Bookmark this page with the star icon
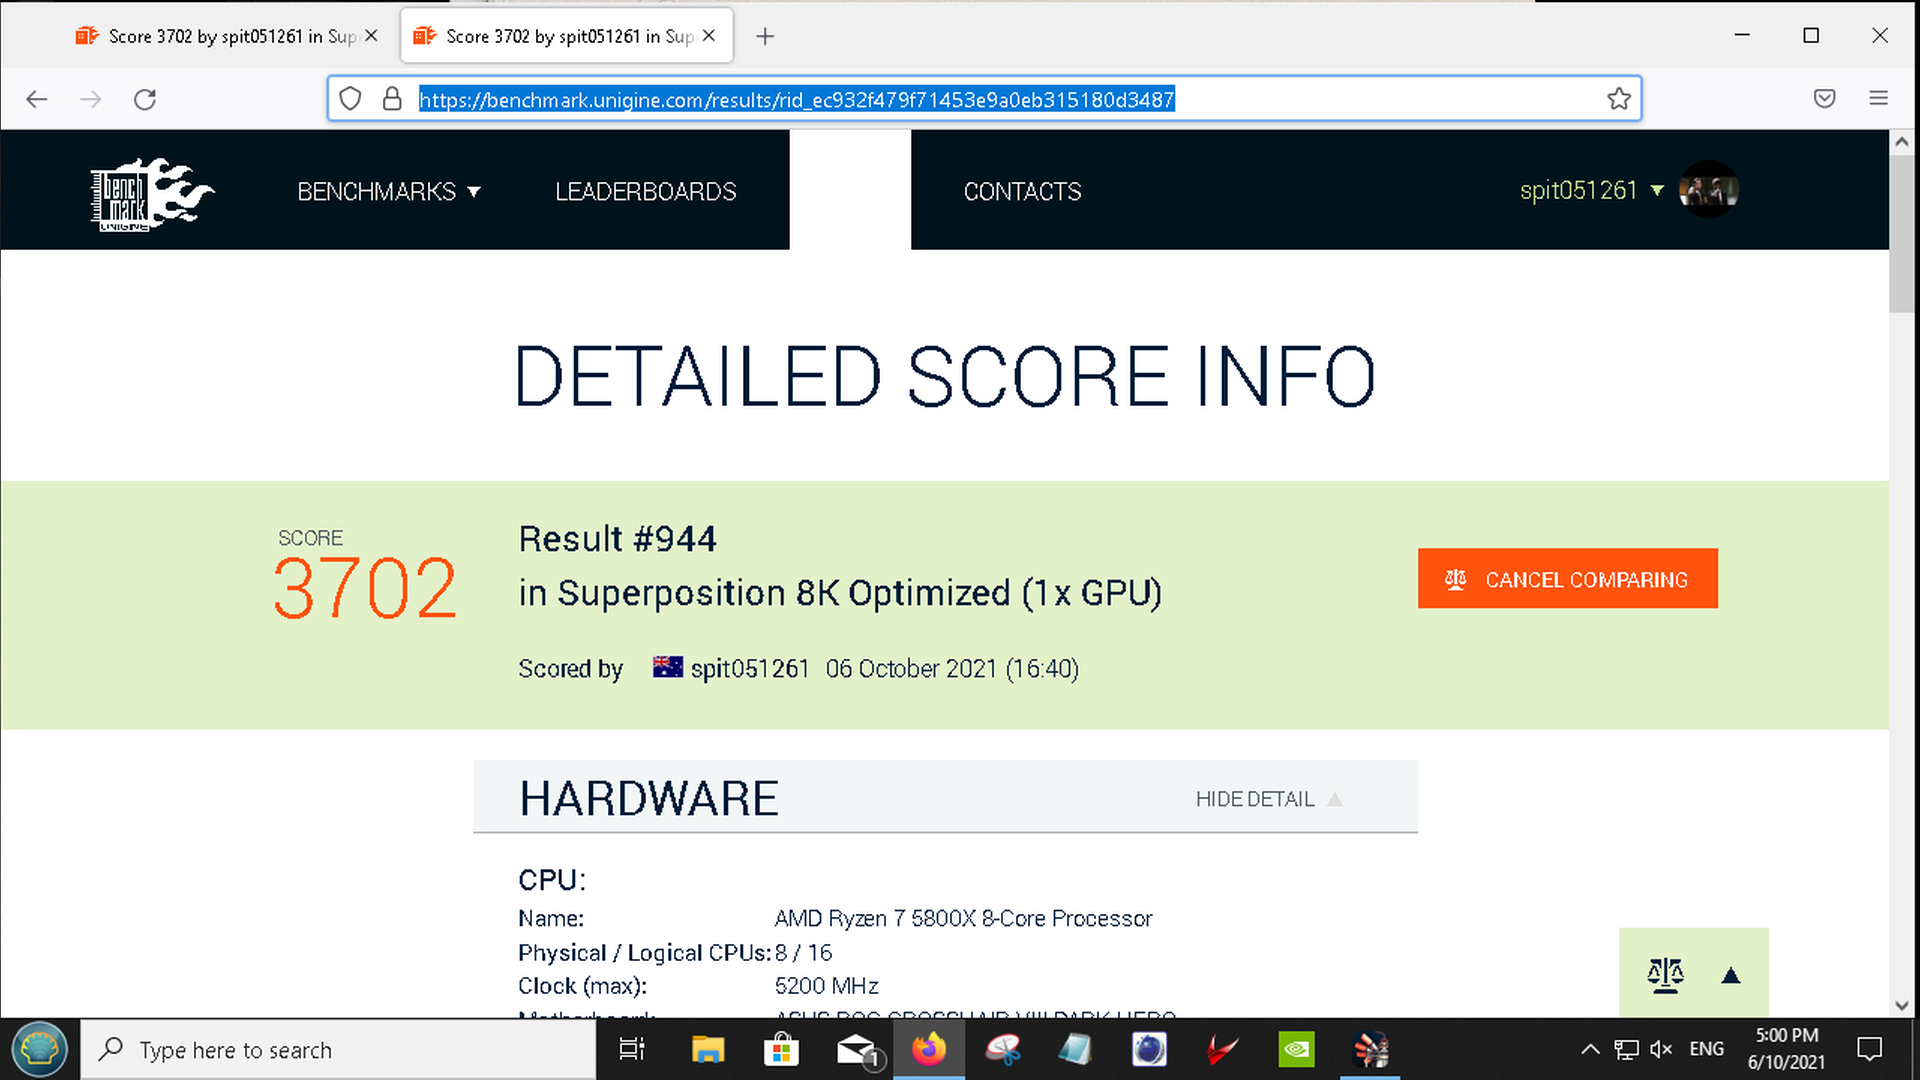Image resolution: width=1920 pixels, height=1080 pixels. [x=1618, y=99]
